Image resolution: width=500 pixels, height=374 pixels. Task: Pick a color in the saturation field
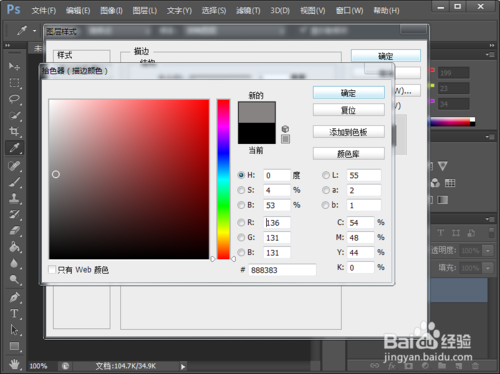[129, 179]
